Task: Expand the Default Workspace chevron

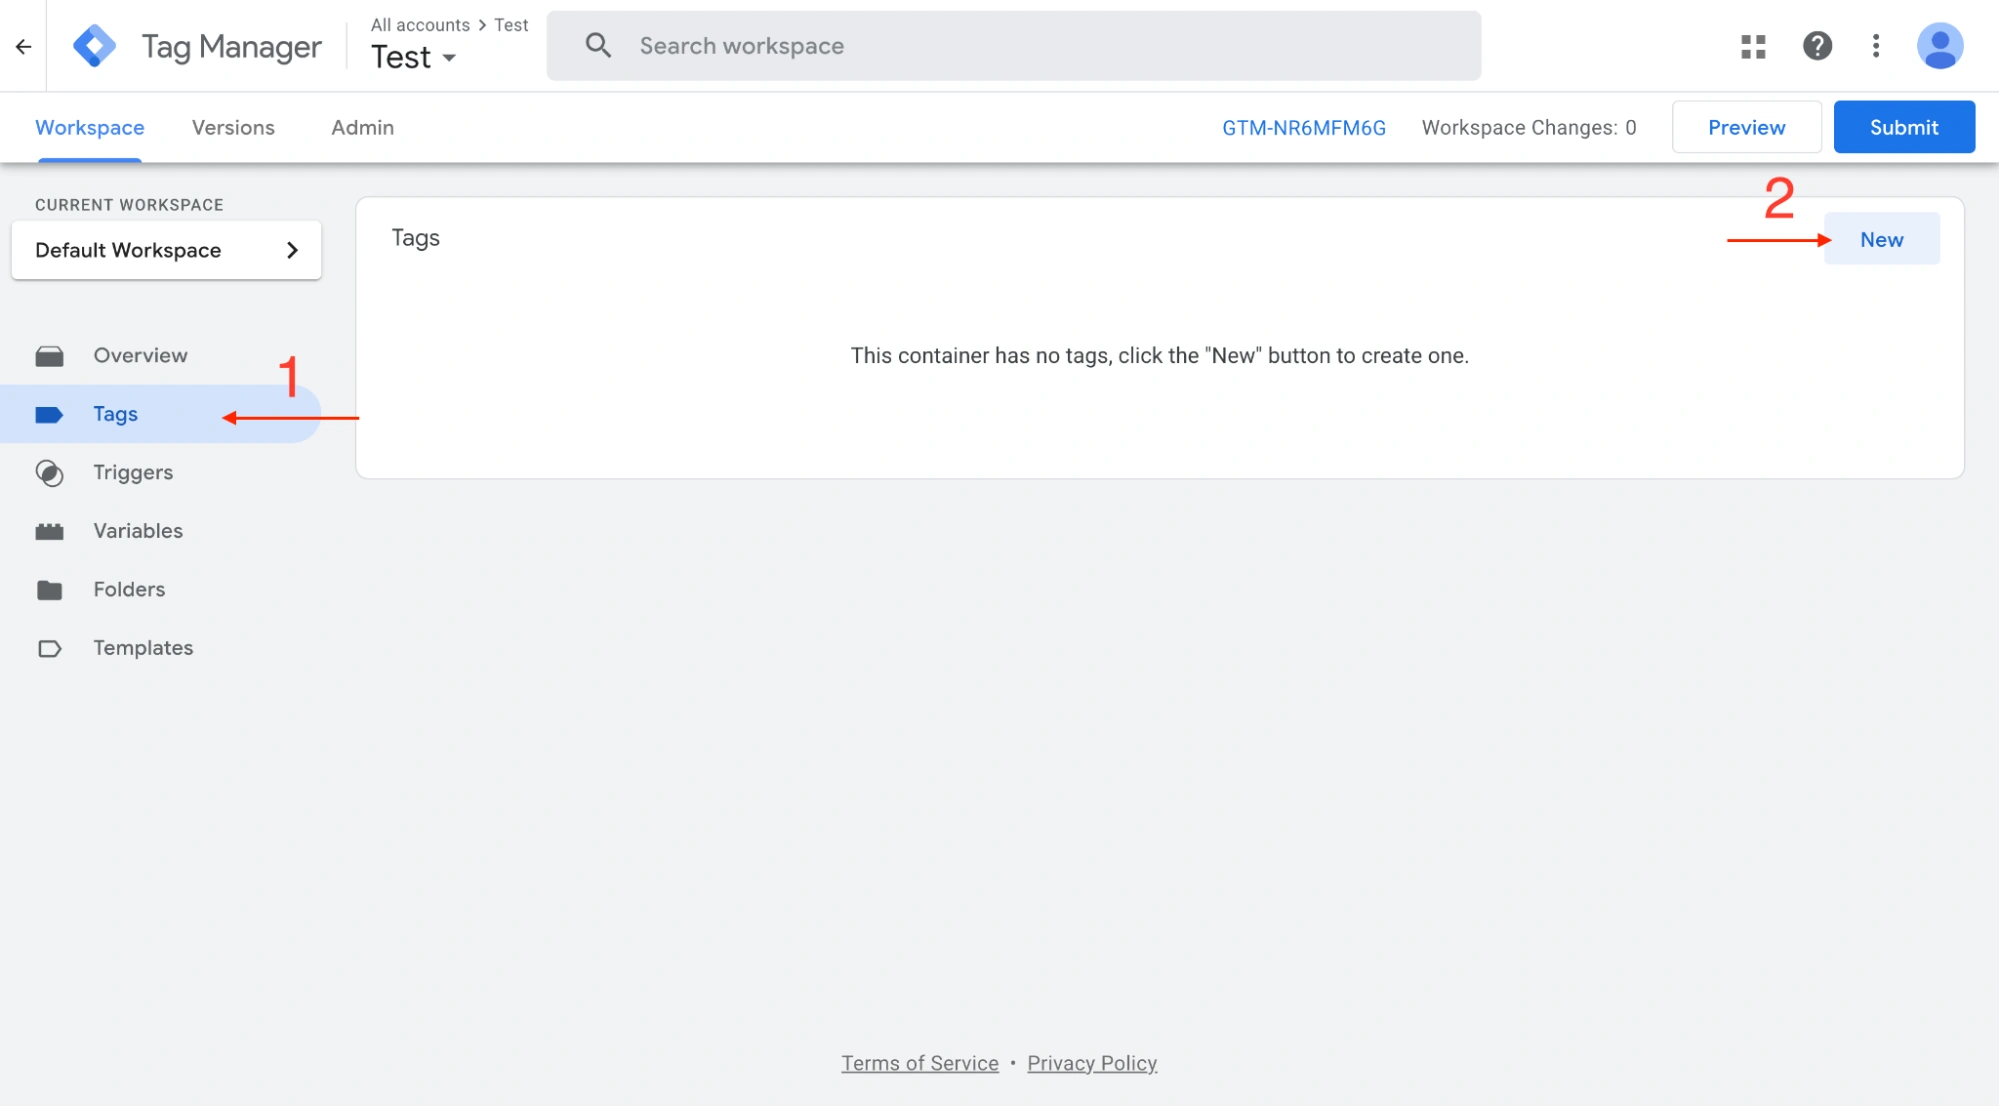Action: tap(292, 250)
